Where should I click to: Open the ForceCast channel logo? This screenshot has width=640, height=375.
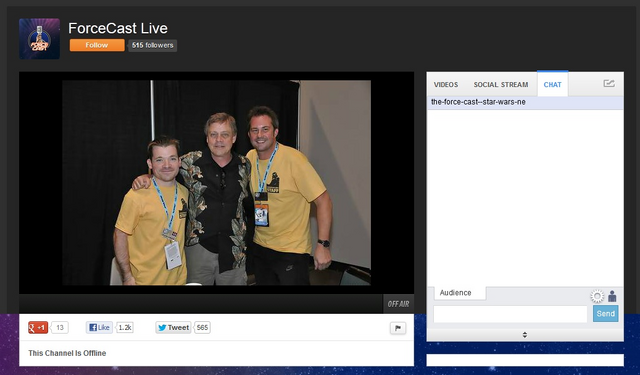pyautogui.click(x=39, y=39)
